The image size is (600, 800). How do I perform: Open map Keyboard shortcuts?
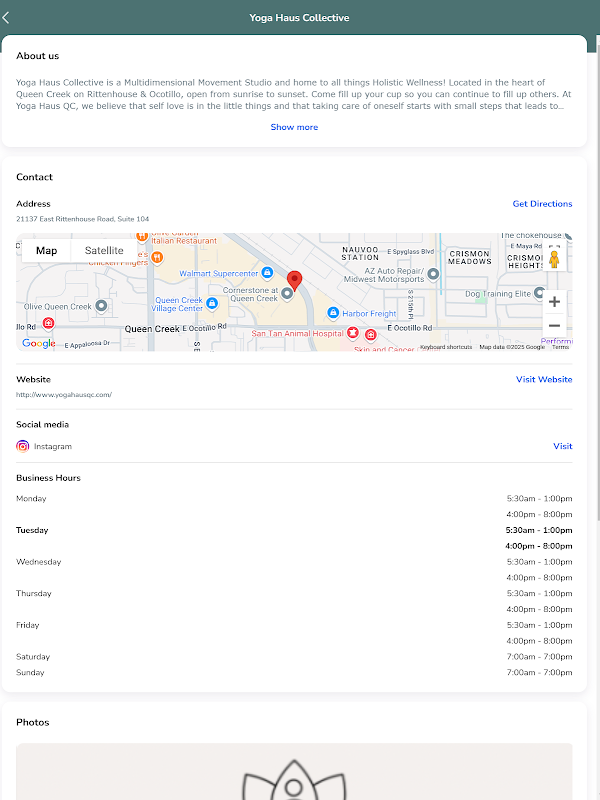tap(446, 347)
